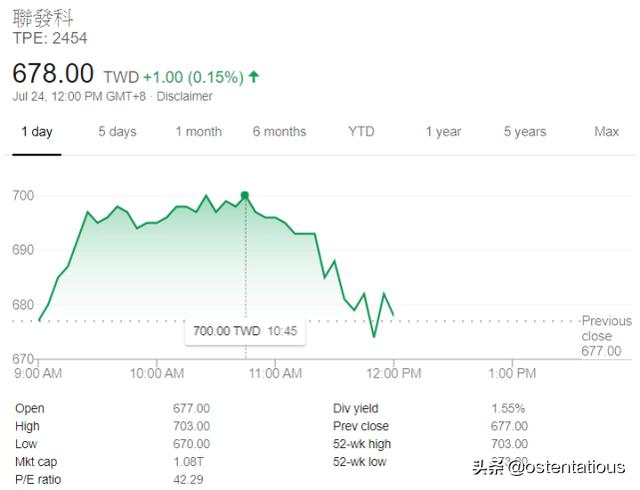Viewport: 640px width, 490px height.
Task: Click the green up arrow icon
Action: coord(254,76)
